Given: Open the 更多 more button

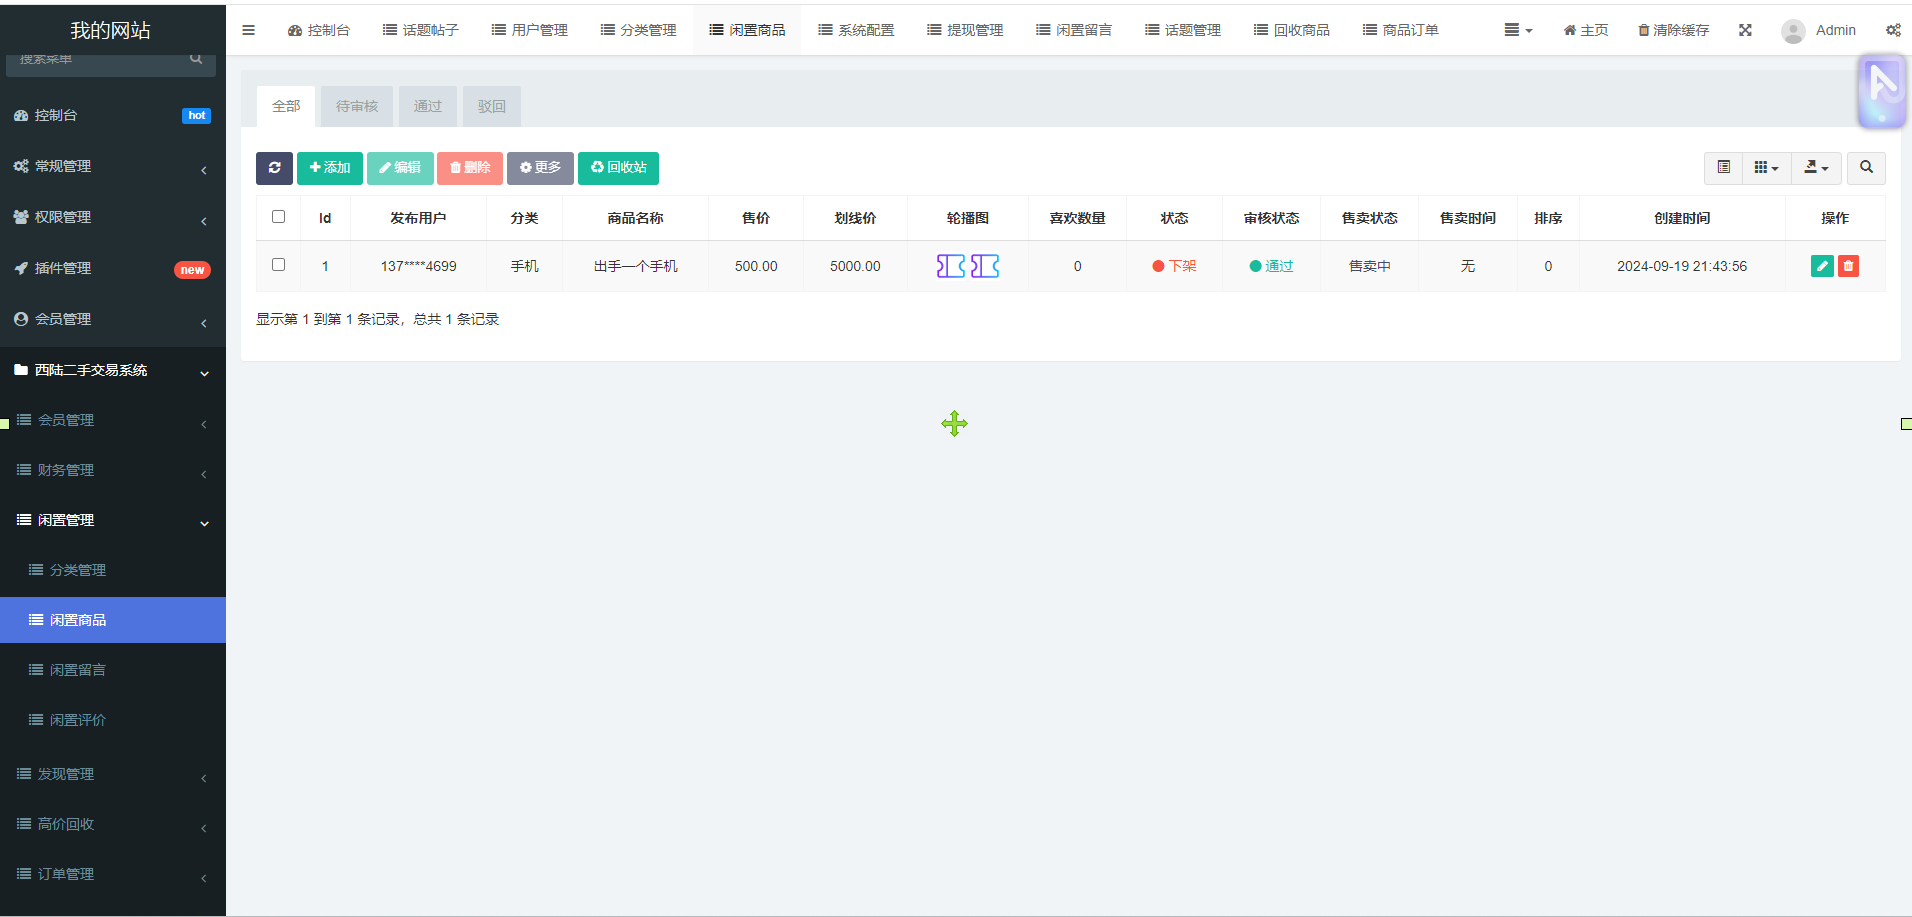Looking at the screenshot, I should (540, 168).
